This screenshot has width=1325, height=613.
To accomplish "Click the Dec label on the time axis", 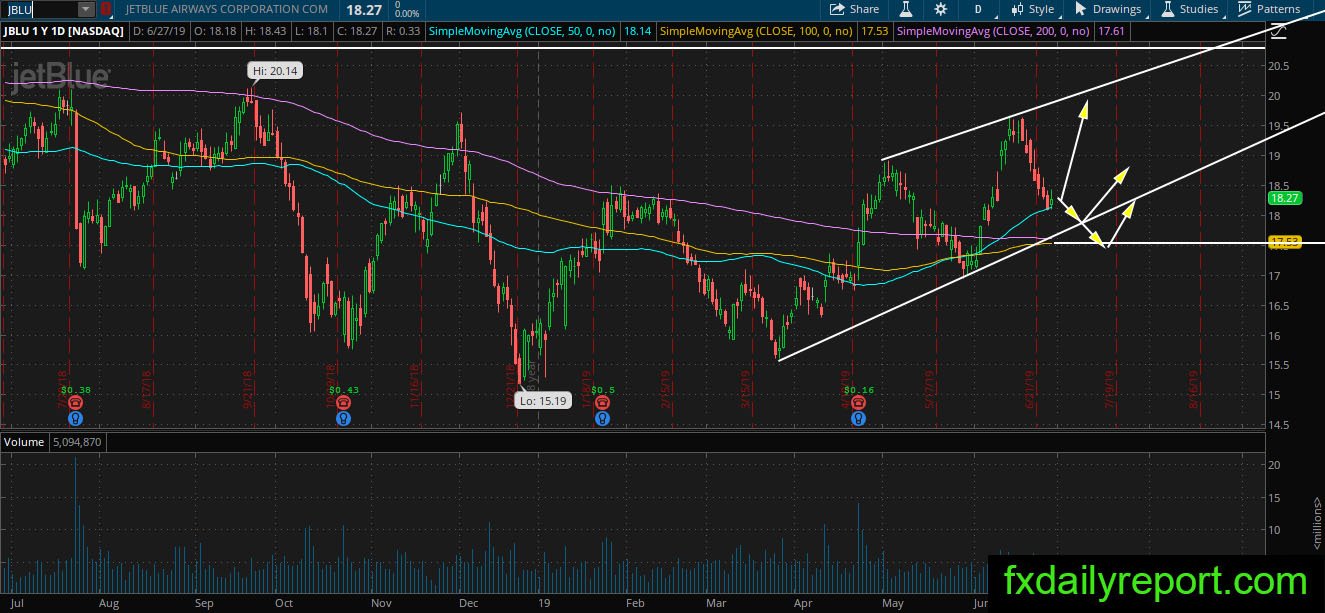I will [x=469, y=603].
